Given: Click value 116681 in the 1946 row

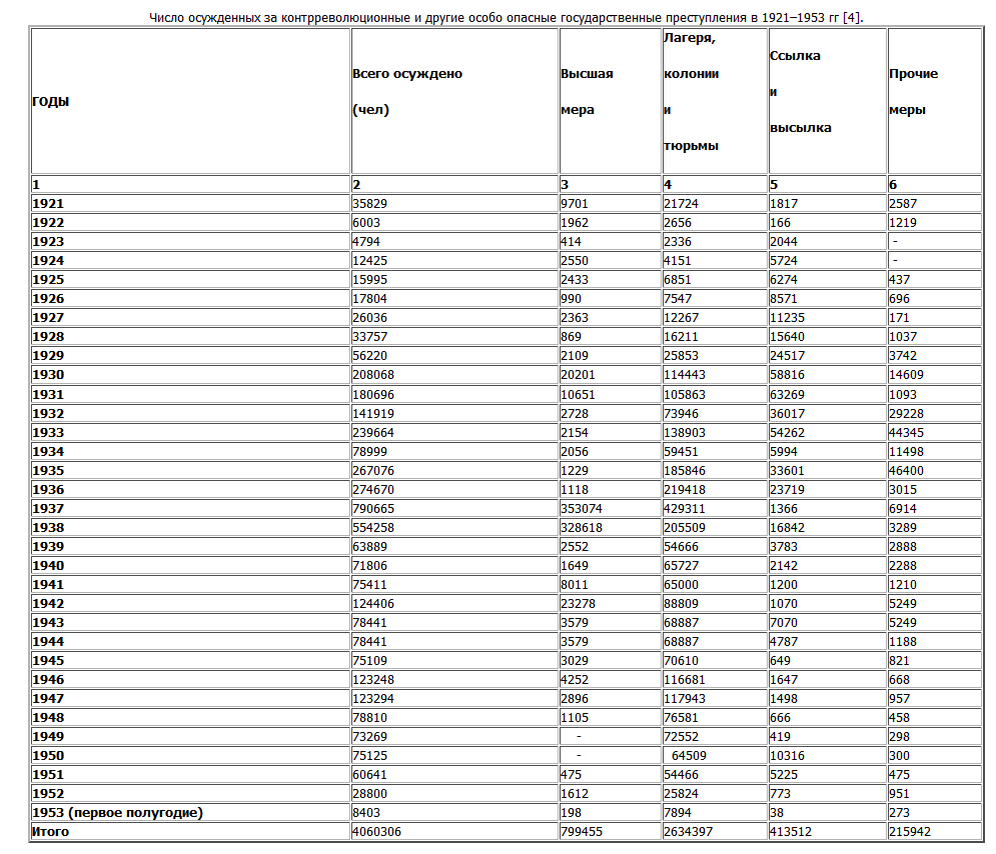Looking at the screenshot, I should point(715,680).
